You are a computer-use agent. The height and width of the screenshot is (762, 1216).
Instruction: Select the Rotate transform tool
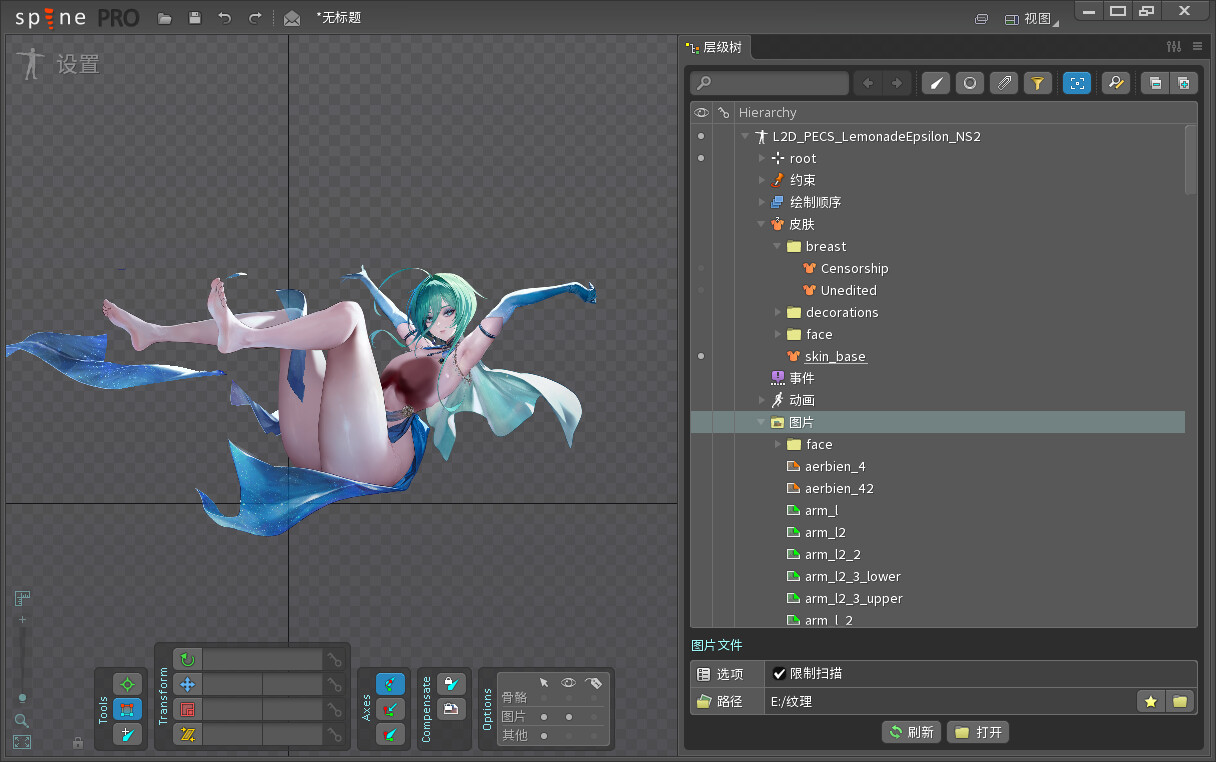point(187,660)
